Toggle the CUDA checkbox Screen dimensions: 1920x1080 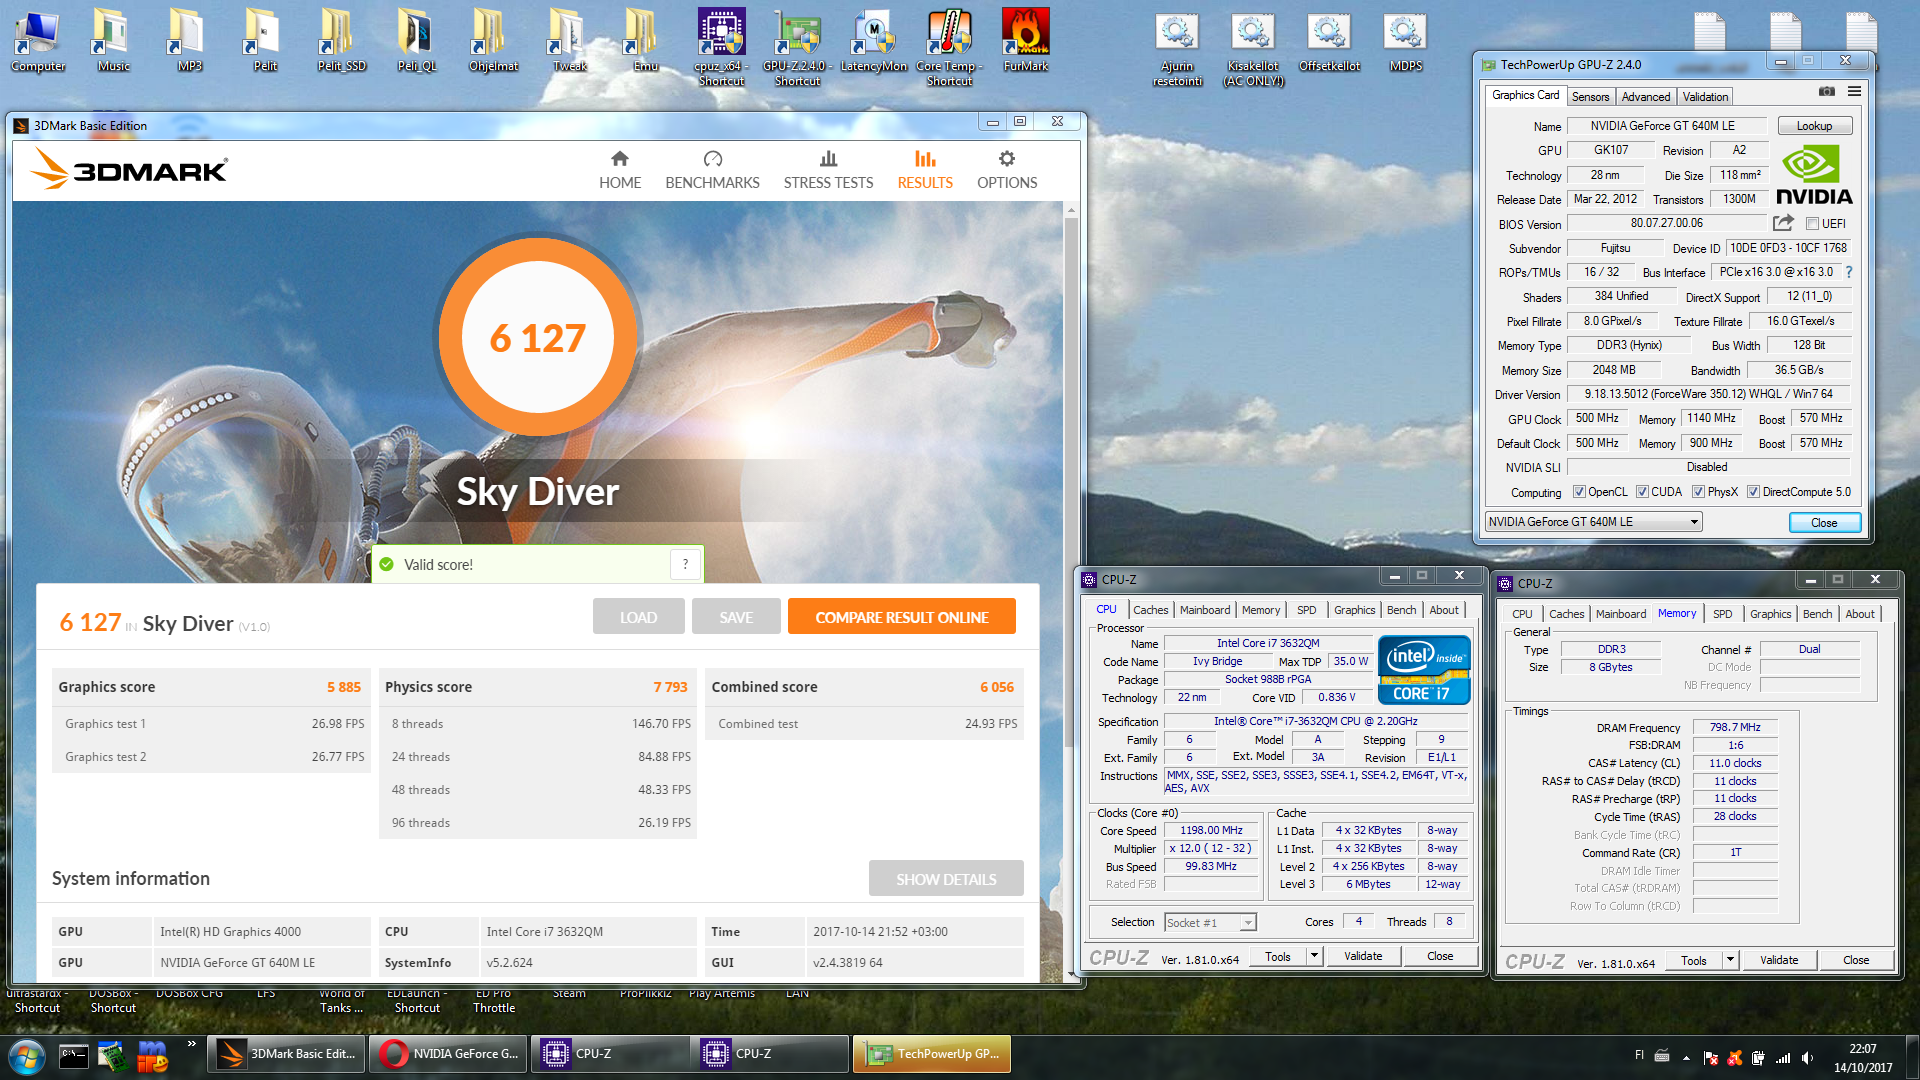coord(1642,492)
